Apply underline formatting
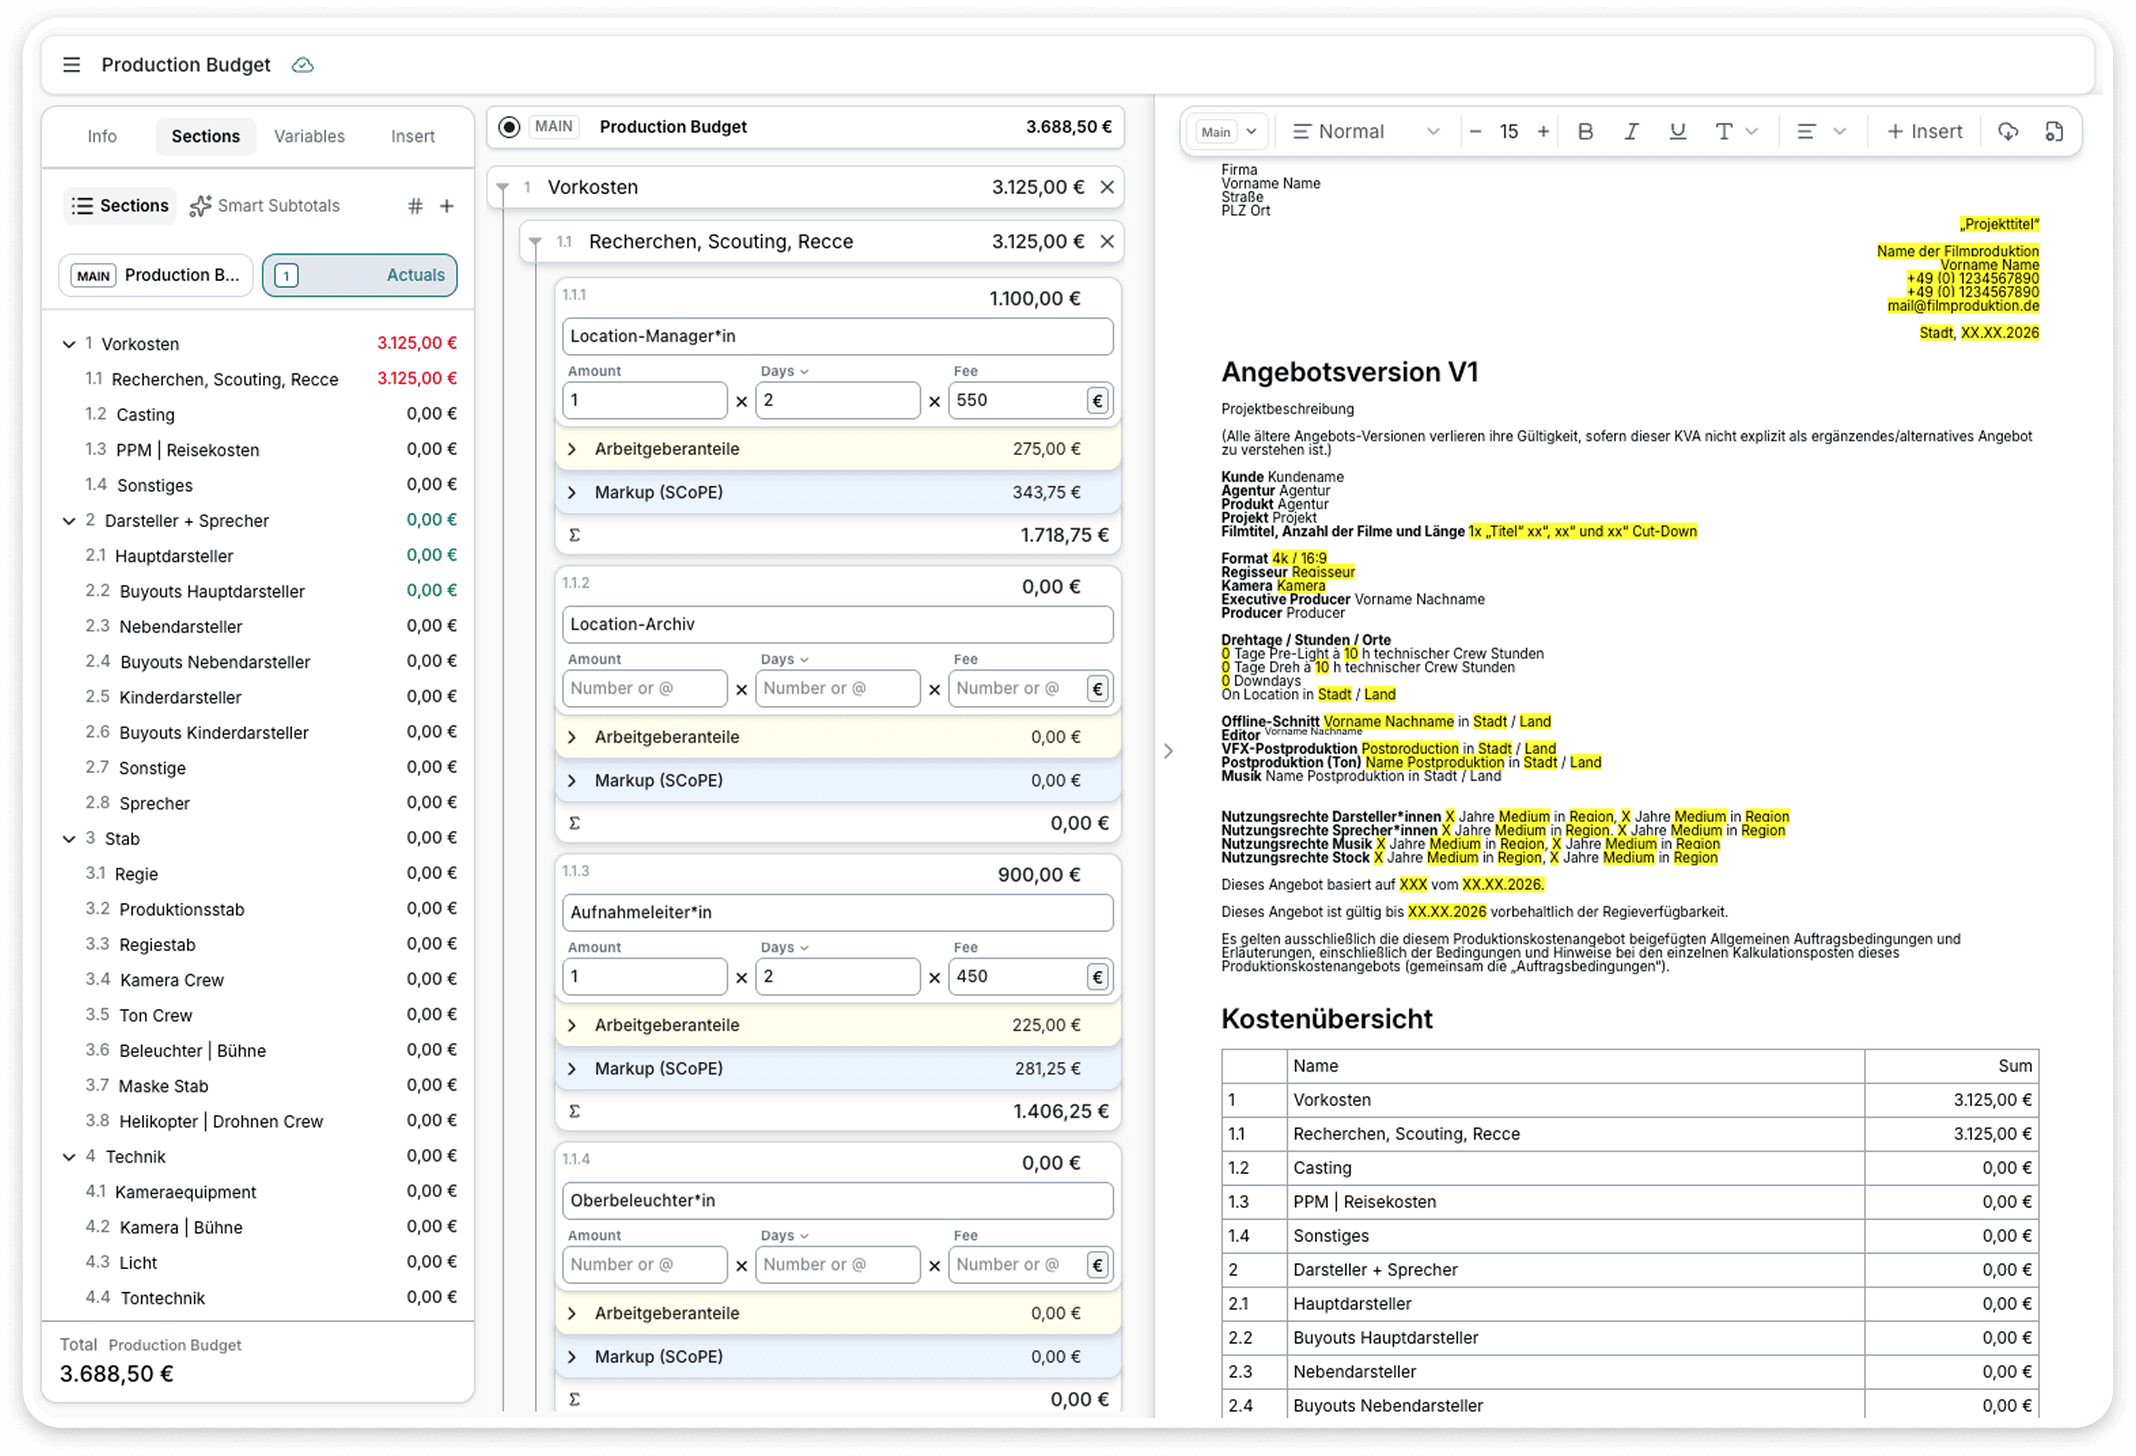Viewport: 2136px width, 1456px height. pos(1677,132)
